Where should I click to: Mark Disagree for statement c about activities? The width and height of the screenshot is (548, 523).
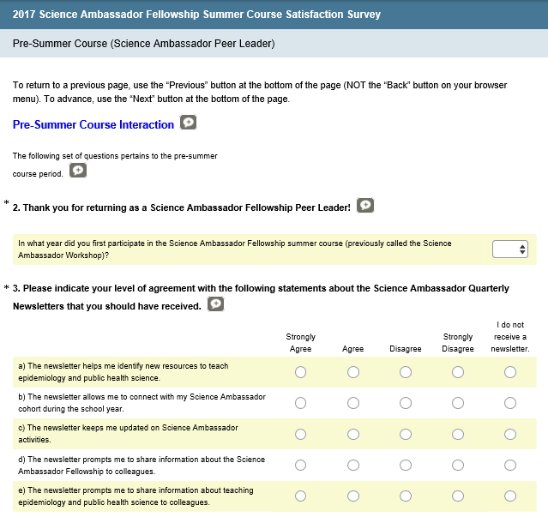coord(405,434)
